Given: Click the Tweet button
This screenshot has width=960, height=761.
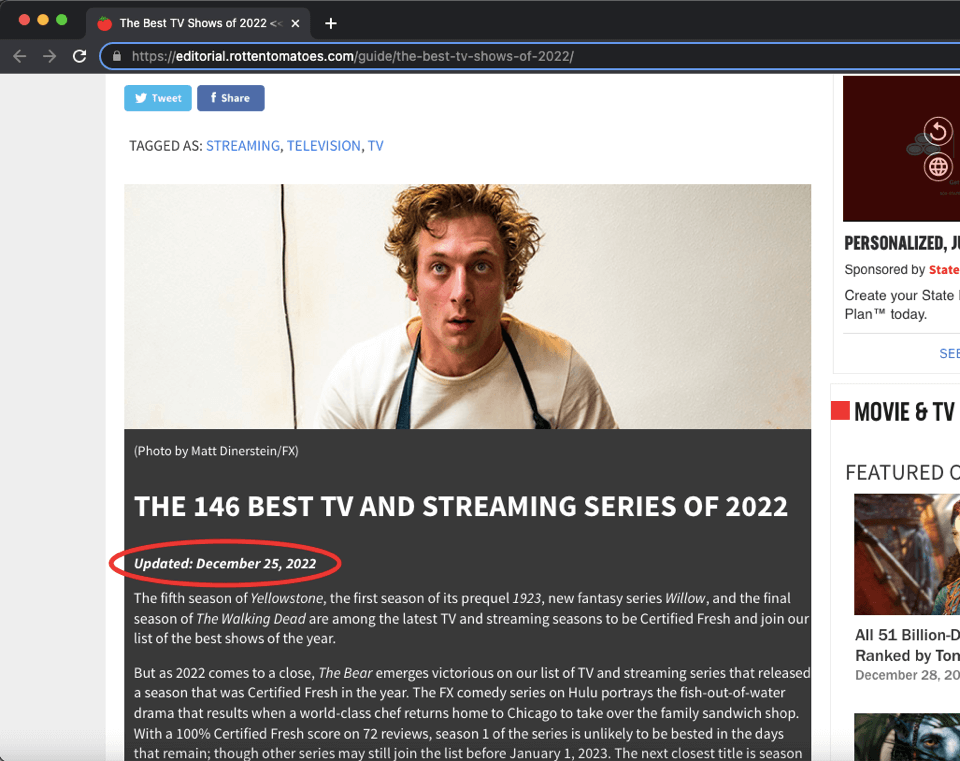Looking at the screenshot, I should [x=157, y=98].
